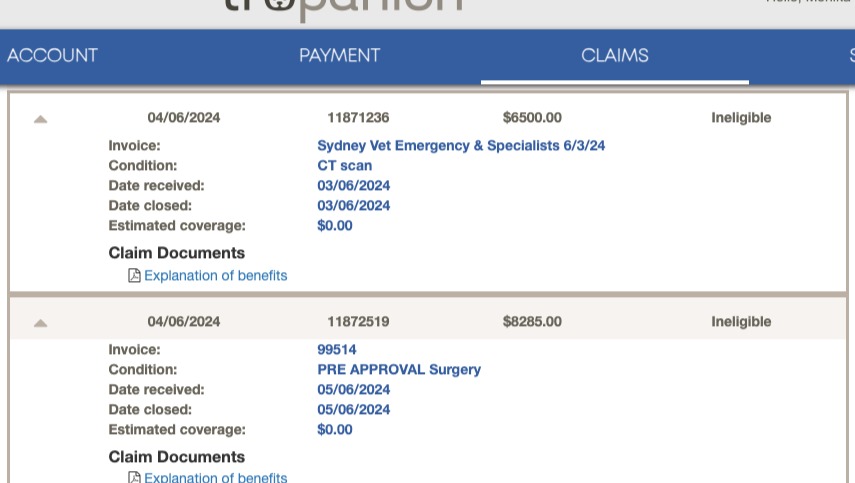Open surgery claim's Explanation of benefits link
The width and height of the screenshot is (855, 483).
(215, 477)
